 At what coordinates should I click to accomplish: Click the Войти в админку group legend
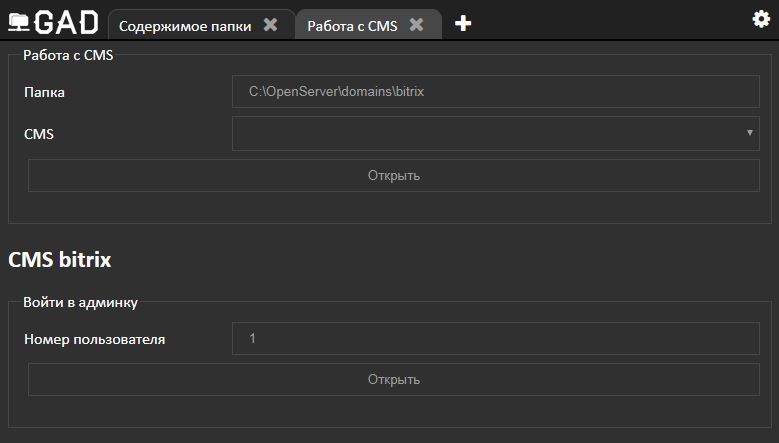coord(80,302)
